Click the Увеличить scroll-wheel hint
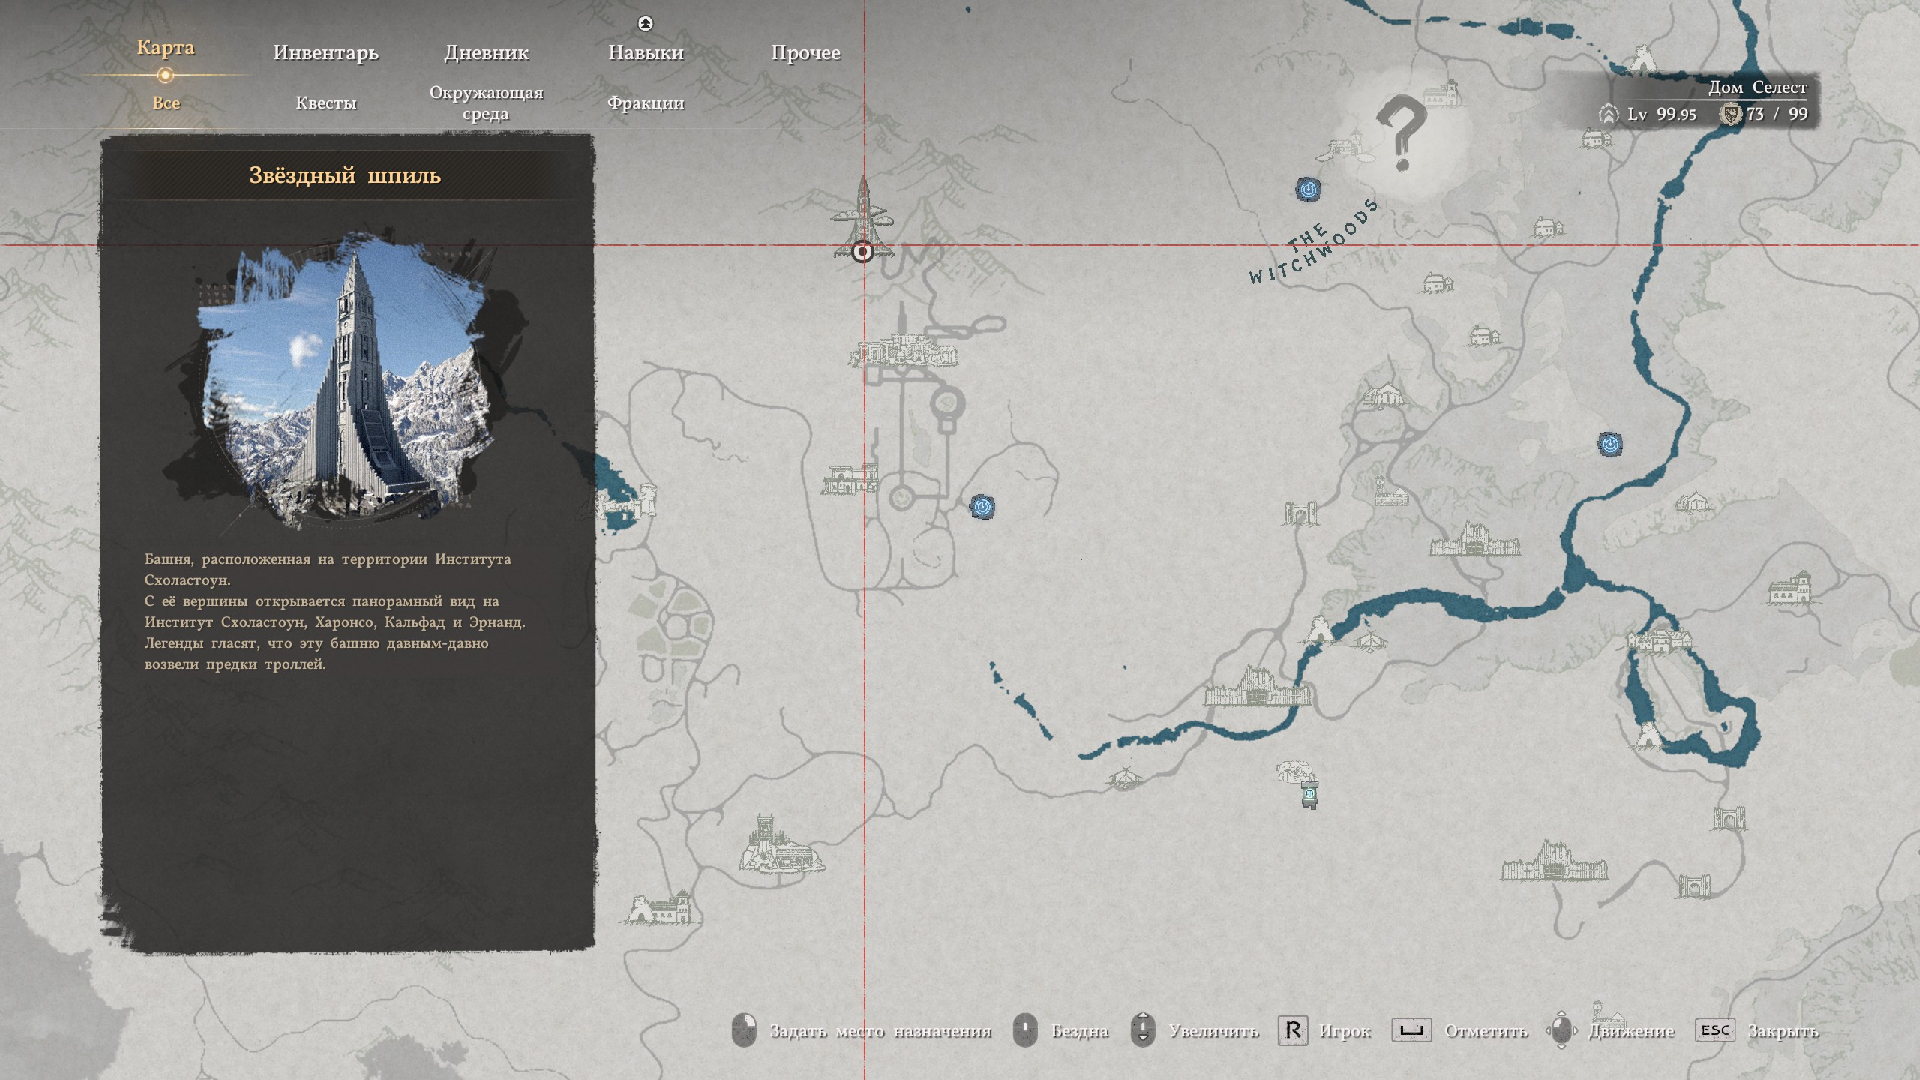 point(1195,1030)
